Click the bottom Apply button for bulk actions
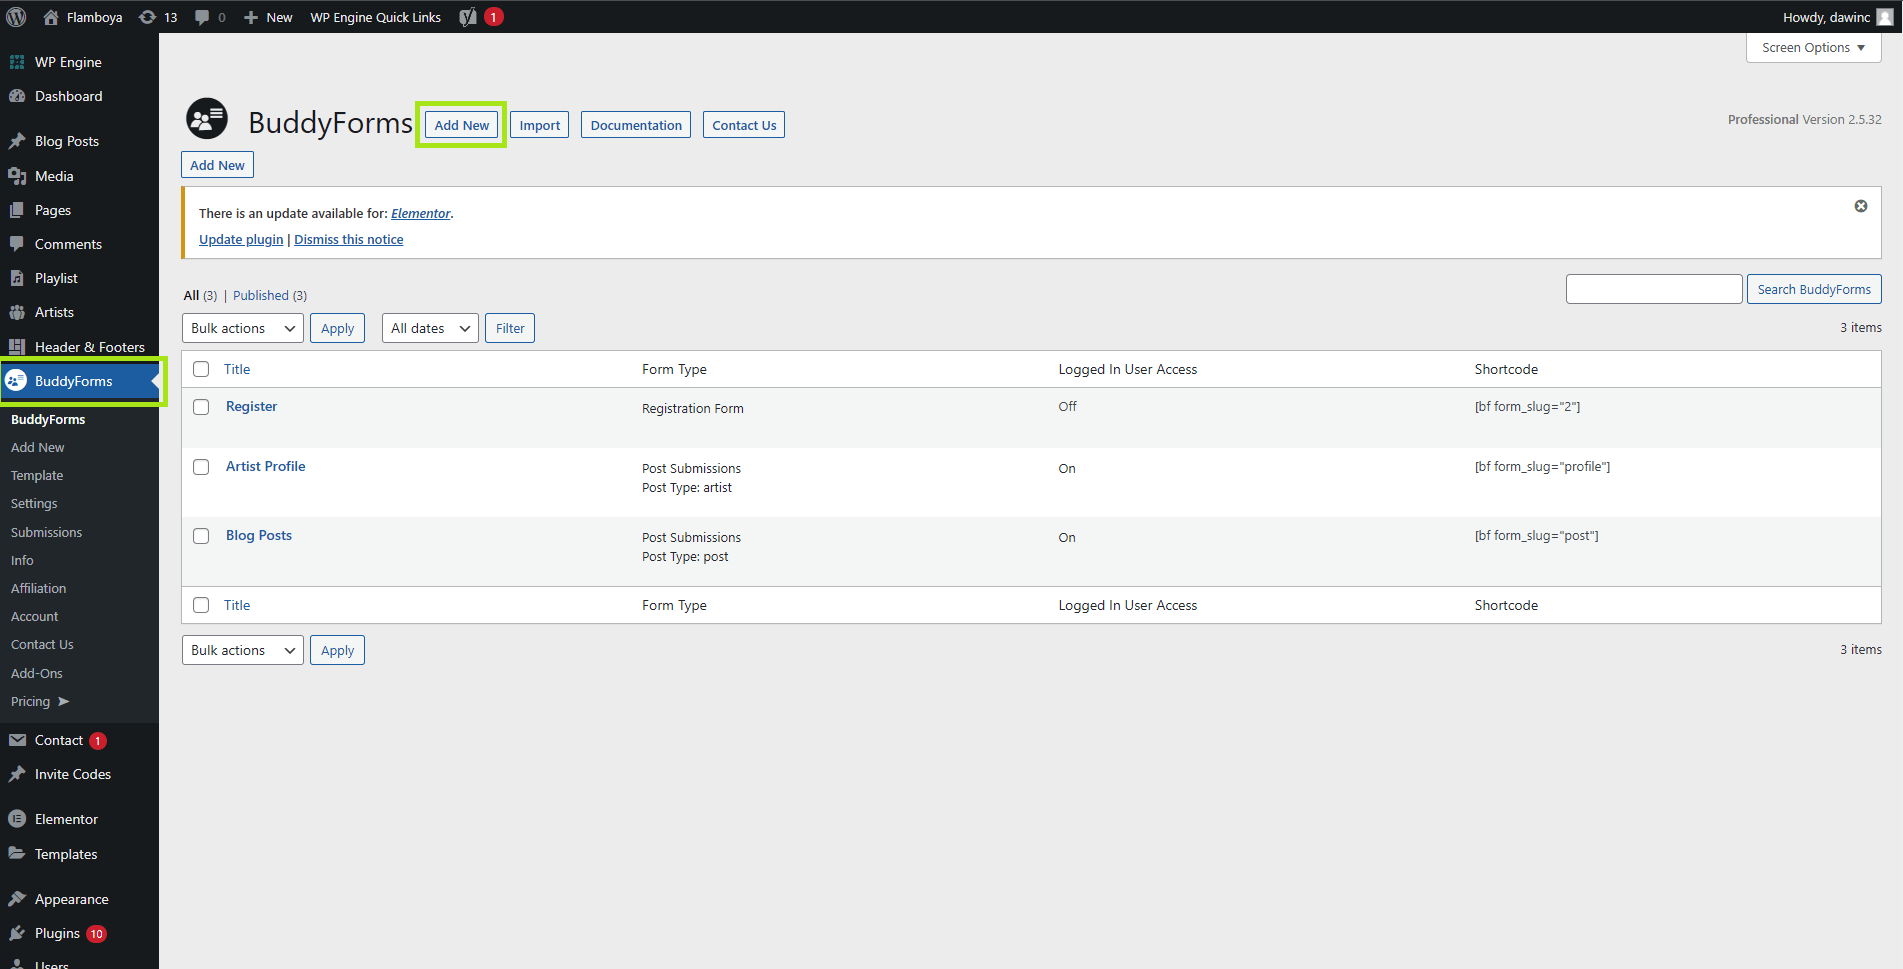Viewport: 1903px width, 969px height. (338, 650)
